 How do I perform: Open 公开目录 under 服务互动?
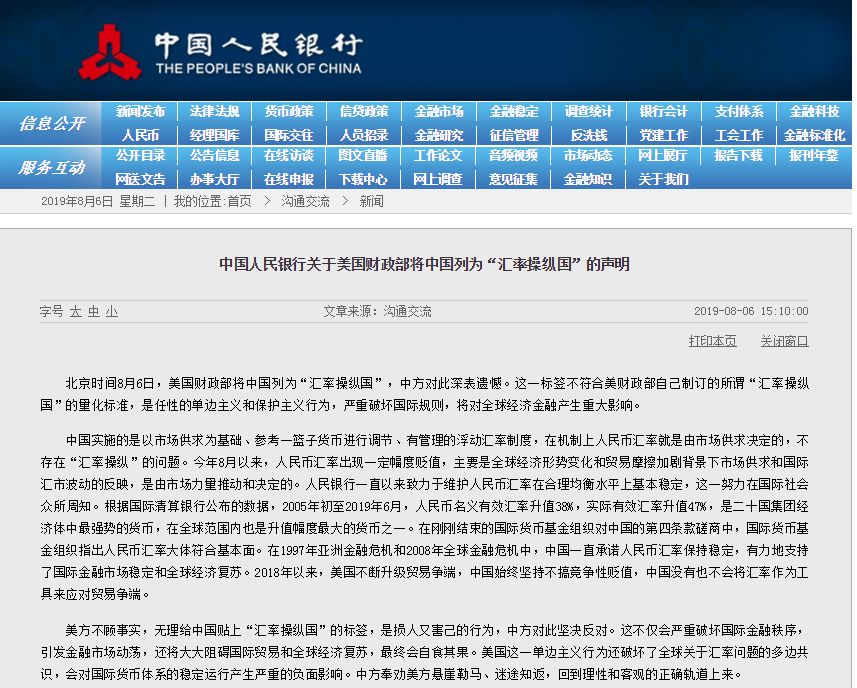(140, 156)
